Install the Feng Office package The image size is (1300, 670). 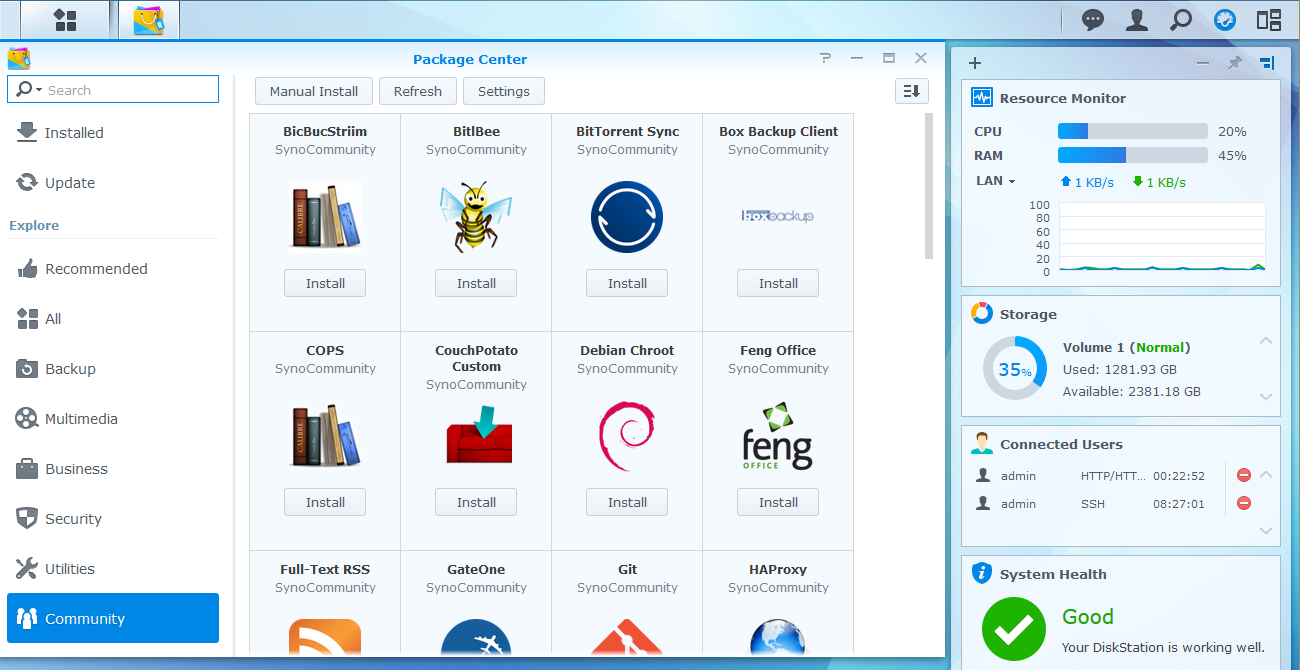[777, 502]
